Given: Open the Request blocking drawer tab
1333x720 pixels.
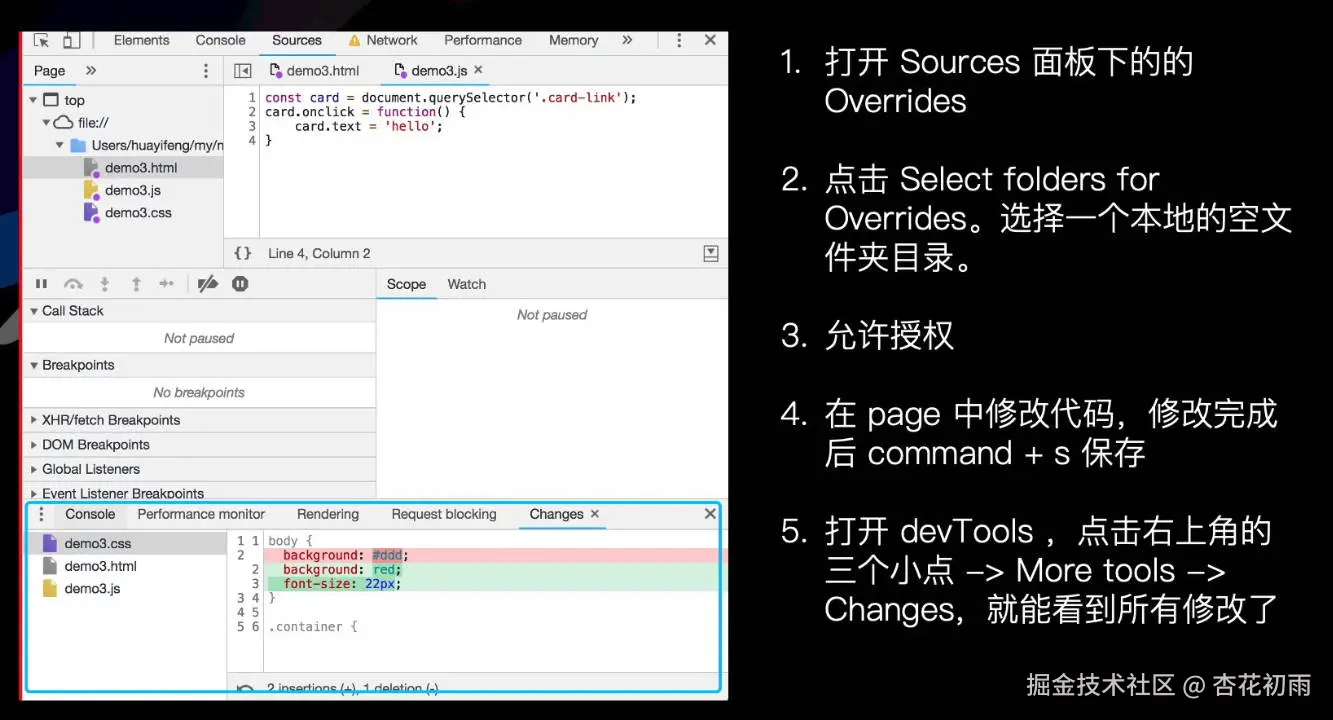Looking at the screenshot, I should [x=444, y=515].
